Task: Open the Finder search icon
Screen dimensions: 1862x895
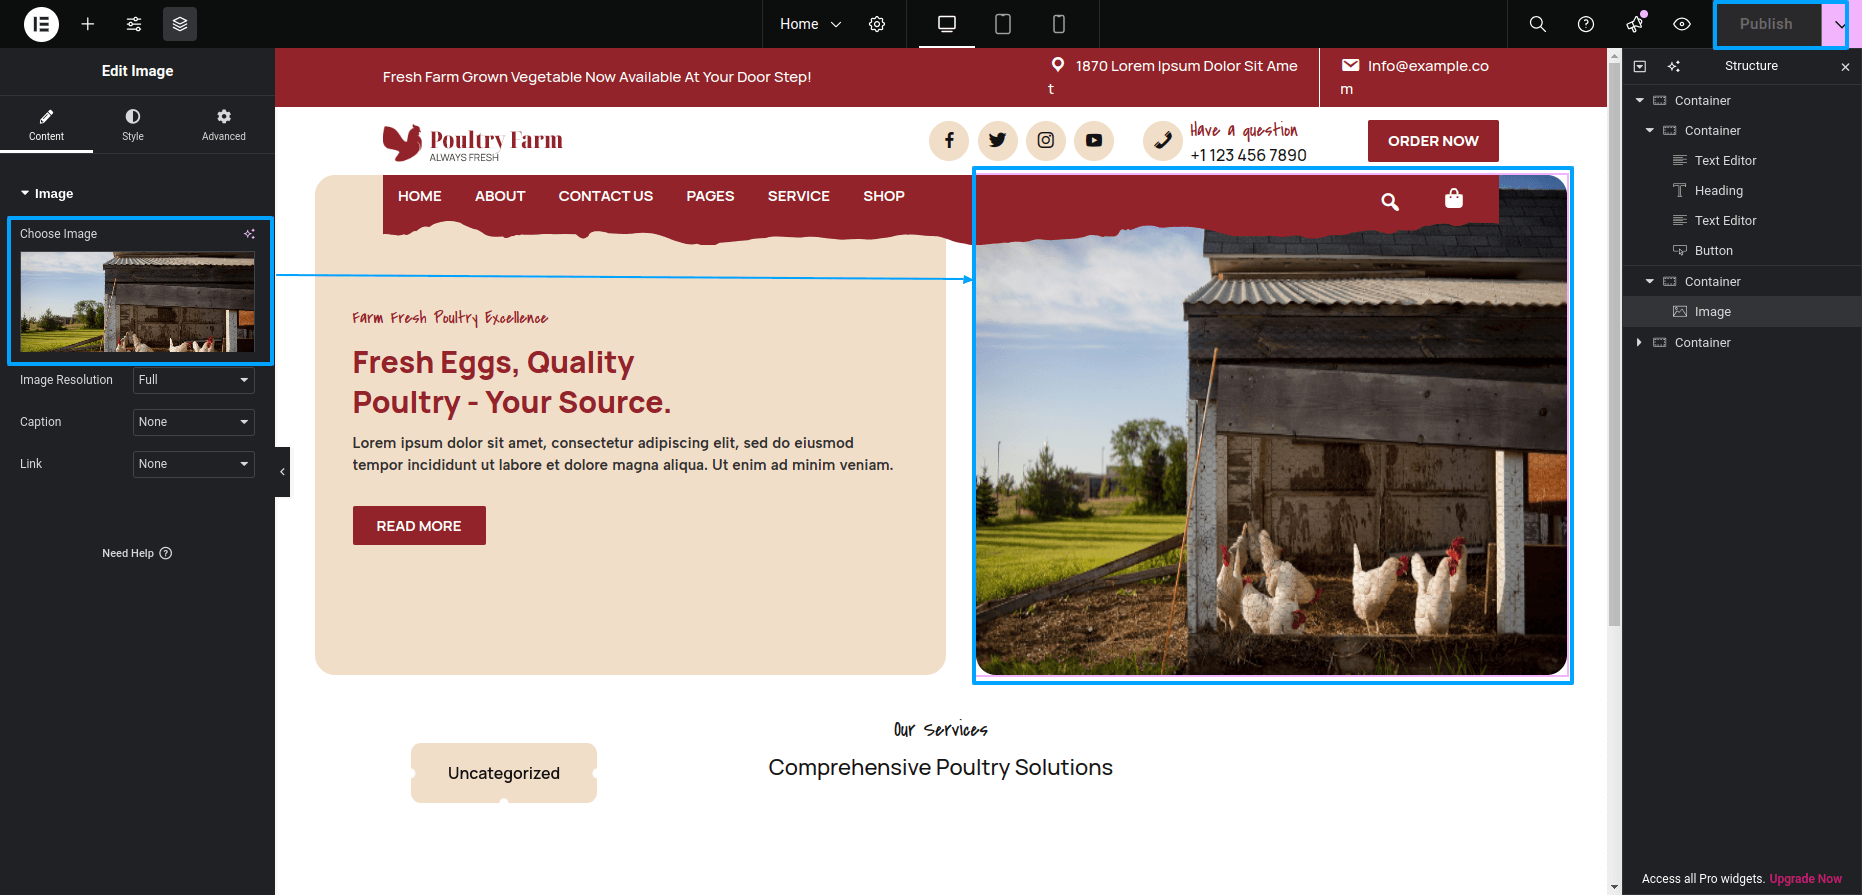Action: pyautogui.click(x=1538, y=24)
